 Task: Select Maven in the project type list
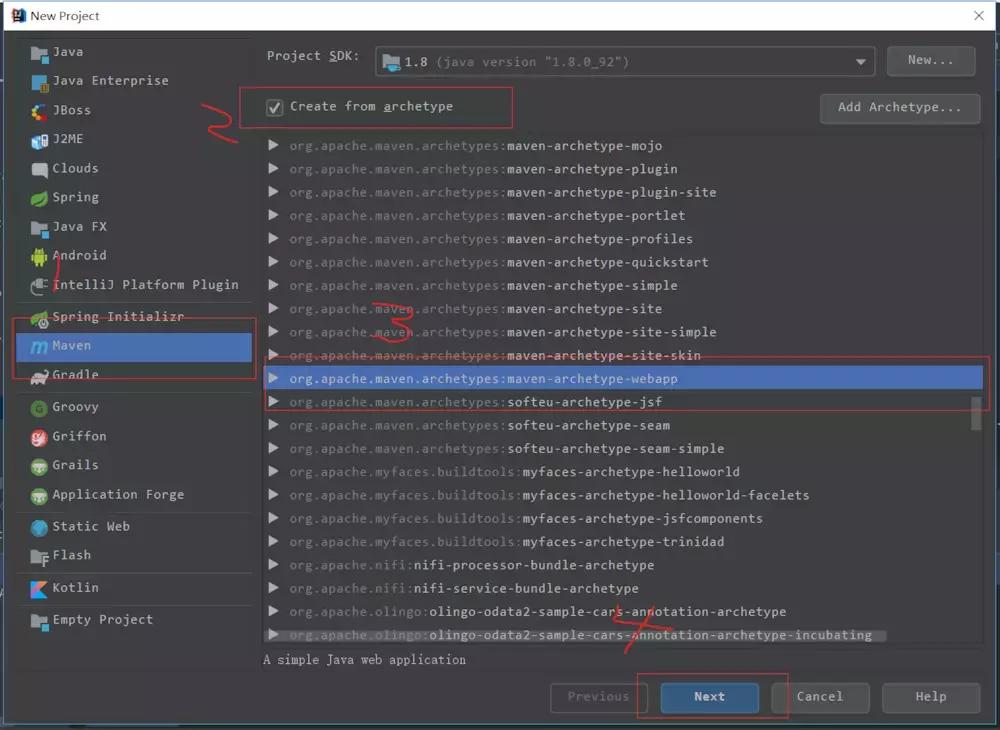[x=134, y=346]
